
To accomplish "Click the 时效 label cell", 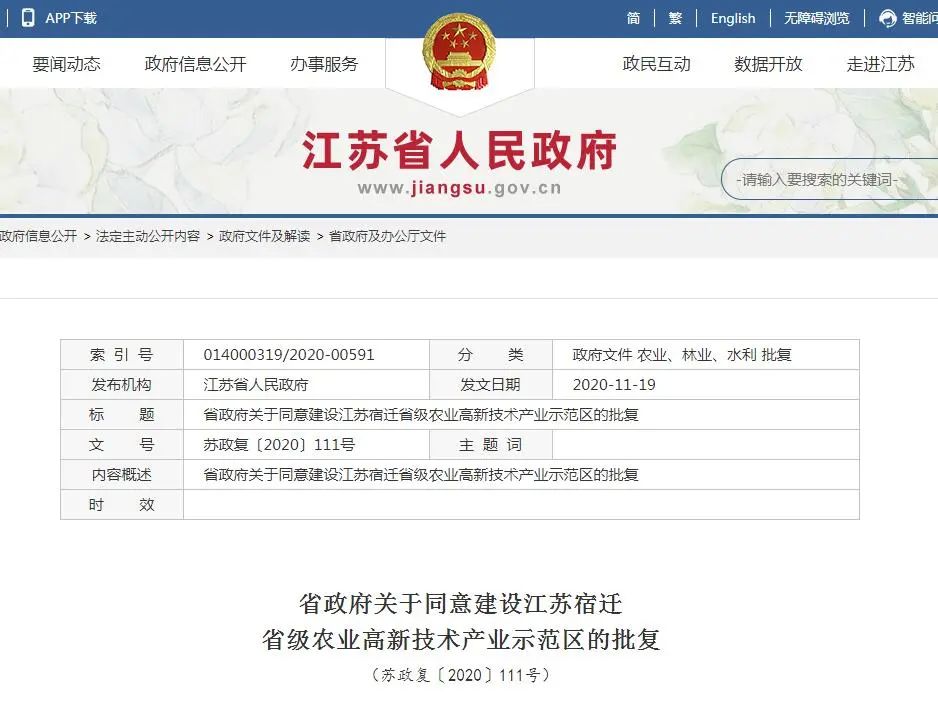I will [122, 504].
